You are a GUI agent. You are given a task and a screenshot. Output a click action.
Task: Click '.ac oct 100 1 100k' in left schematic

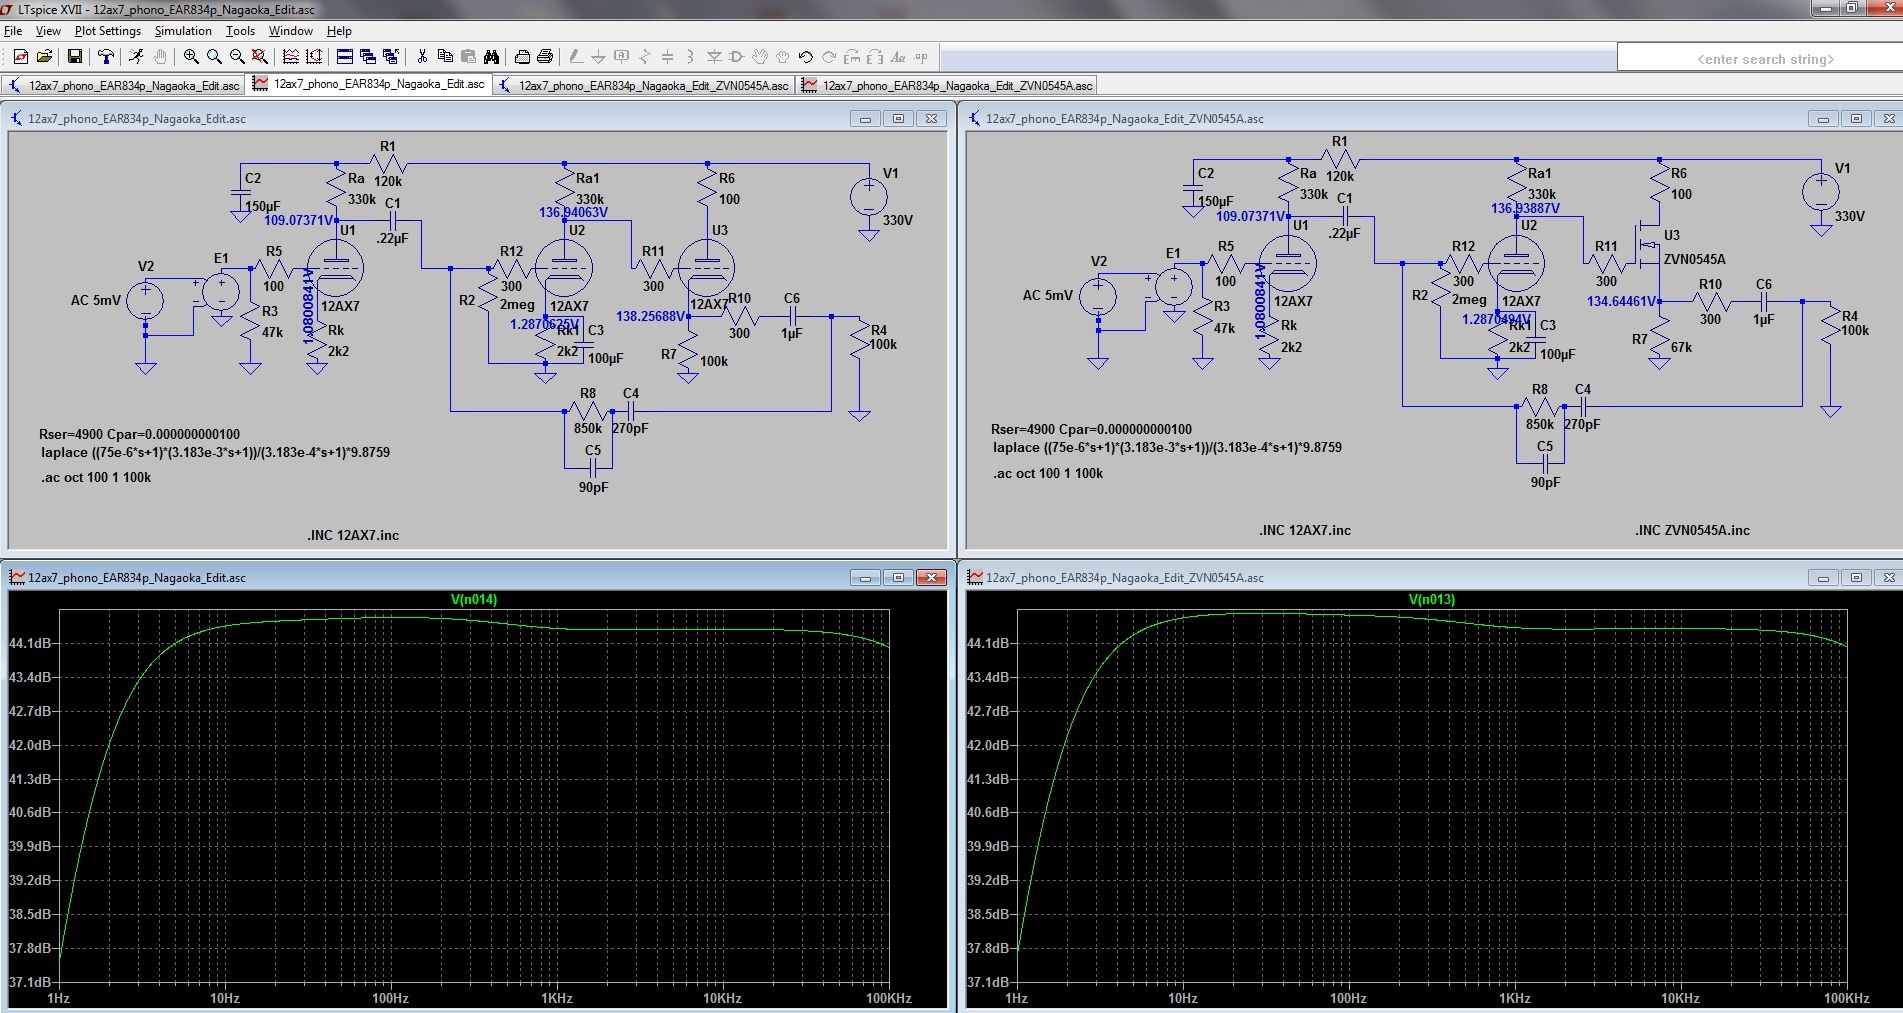(96, 477)
